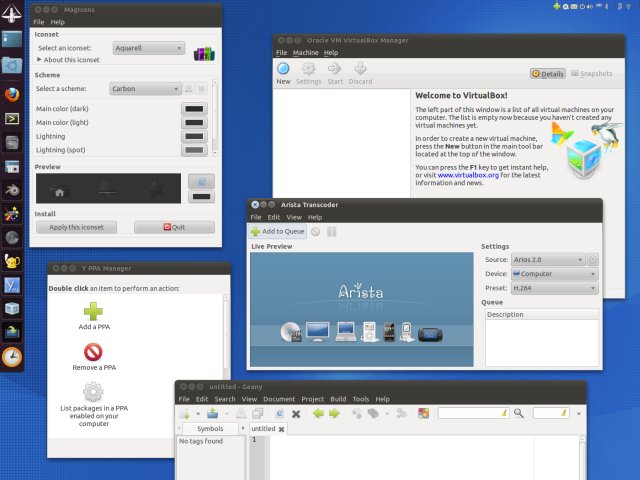The image size is (640, 480).
Task: Open the Aquarell iconset dropdown
Action: click(x=148, y=47)
